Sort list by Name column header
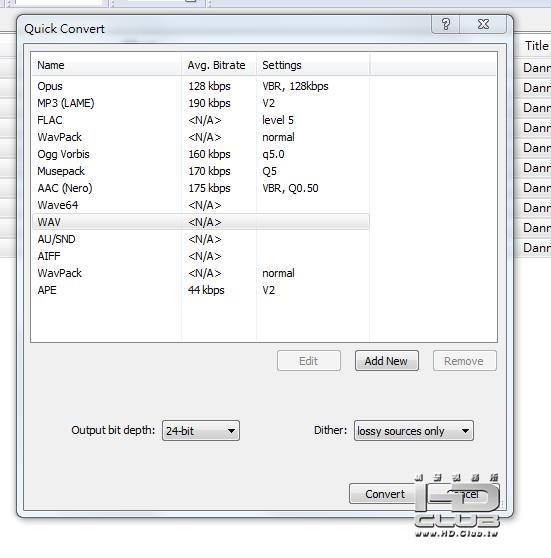Image resolution: width=551 pixels, height=558 pixels. 106,65
